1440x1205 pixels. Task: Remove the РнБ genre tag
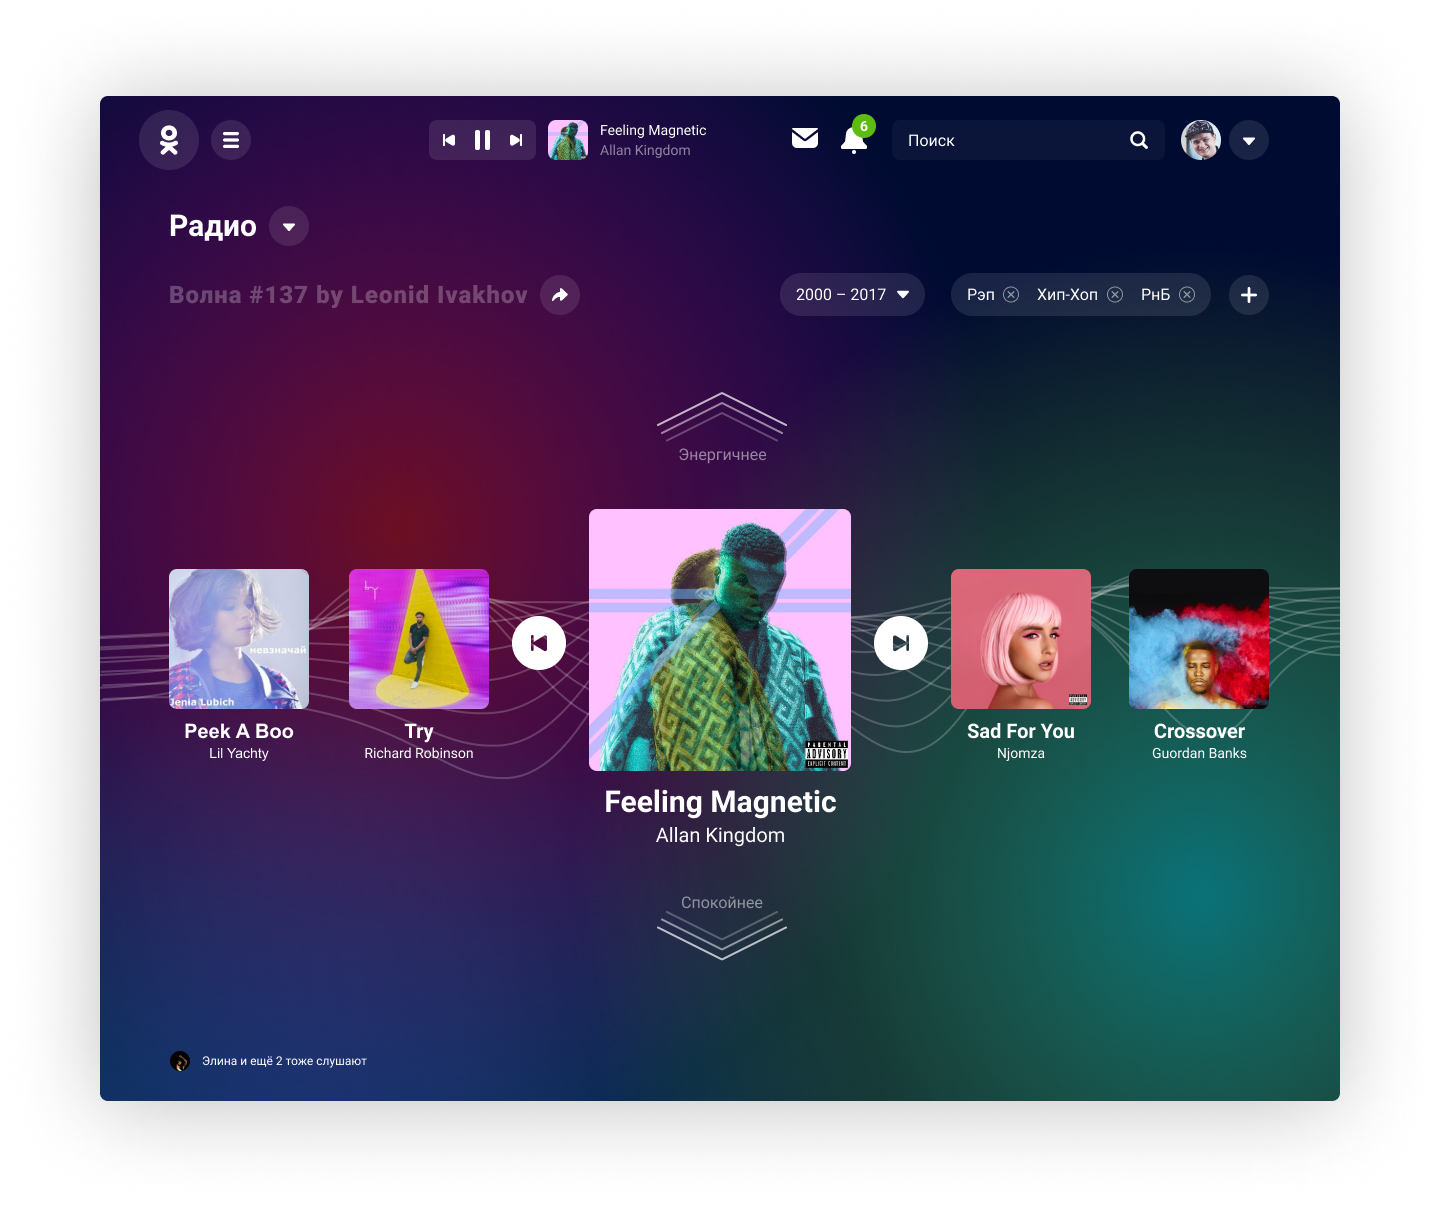tap(1187, 294)
